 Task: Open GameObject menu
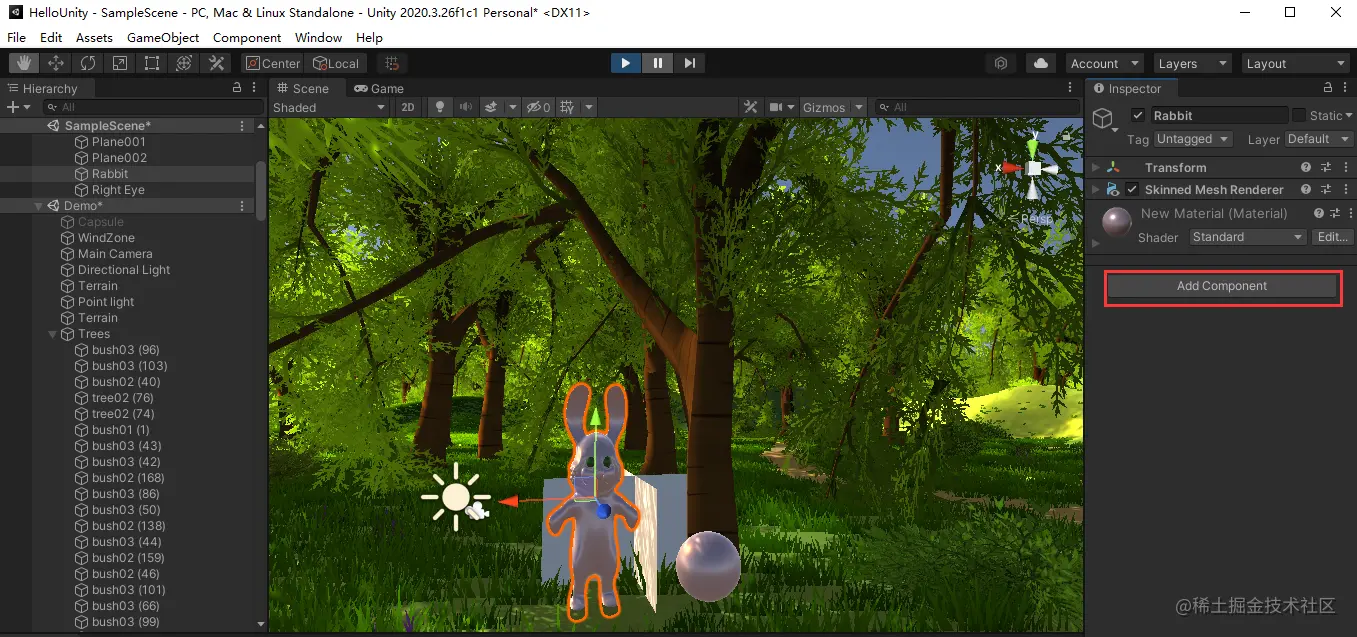point(163,37)
